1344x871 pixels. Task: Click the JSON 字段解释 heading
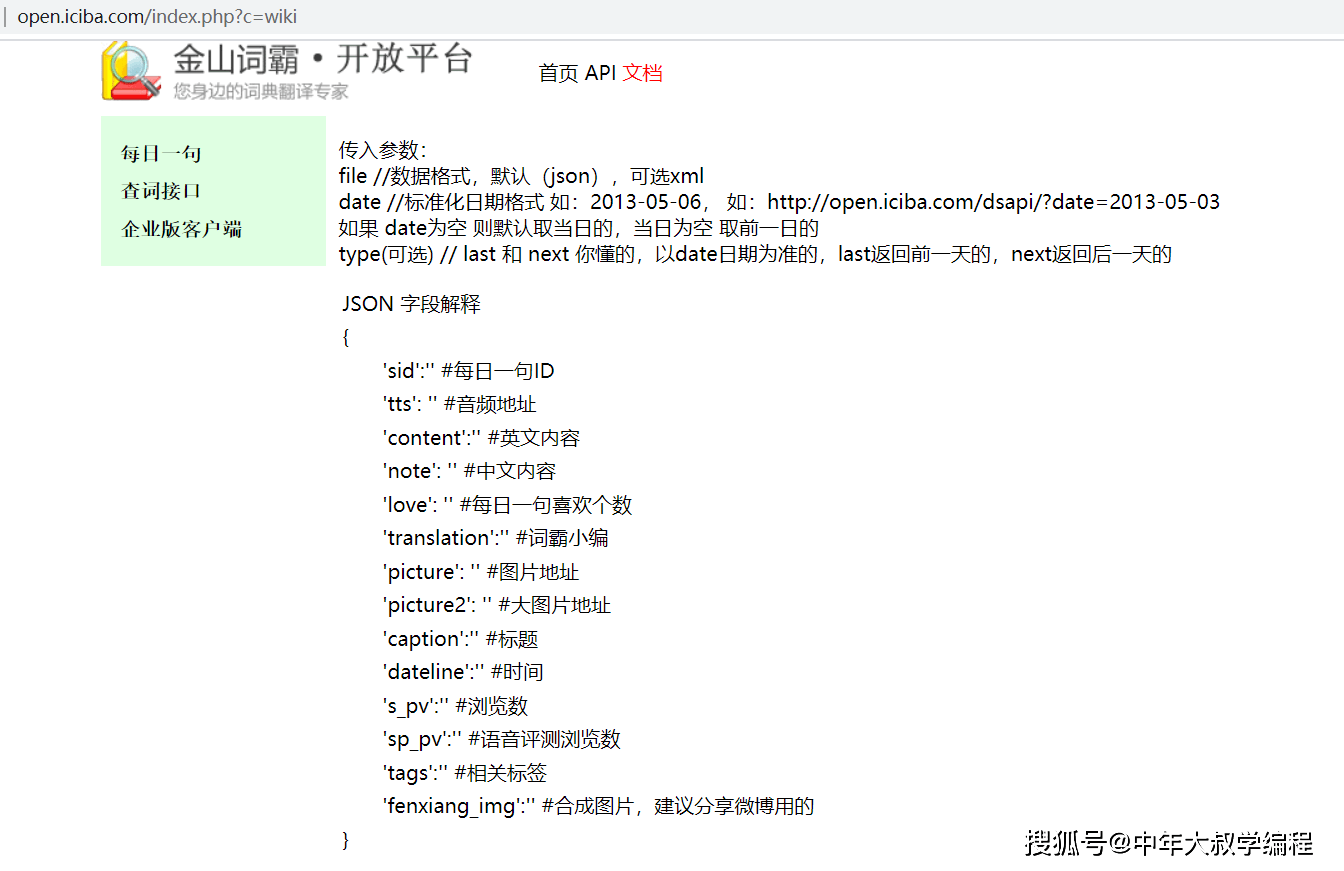tap(411, 304)
